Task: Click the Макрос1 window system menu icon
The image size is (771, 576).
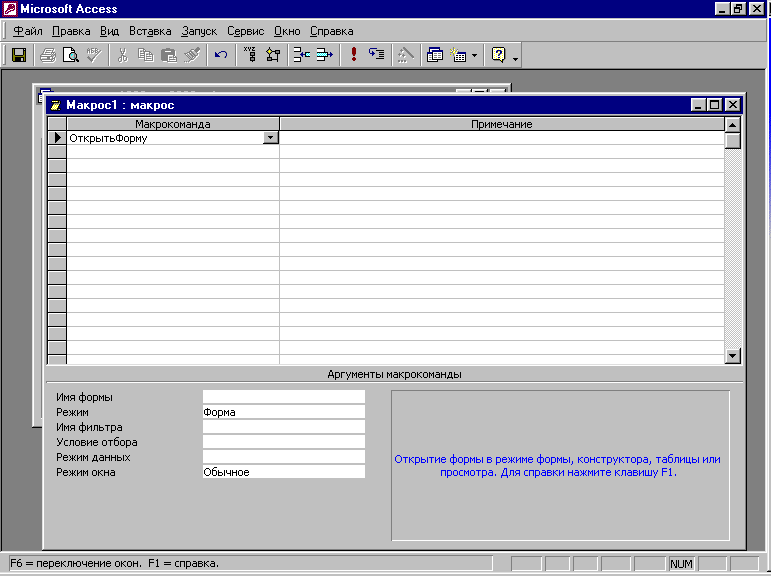Action: (x=56, y=105)
